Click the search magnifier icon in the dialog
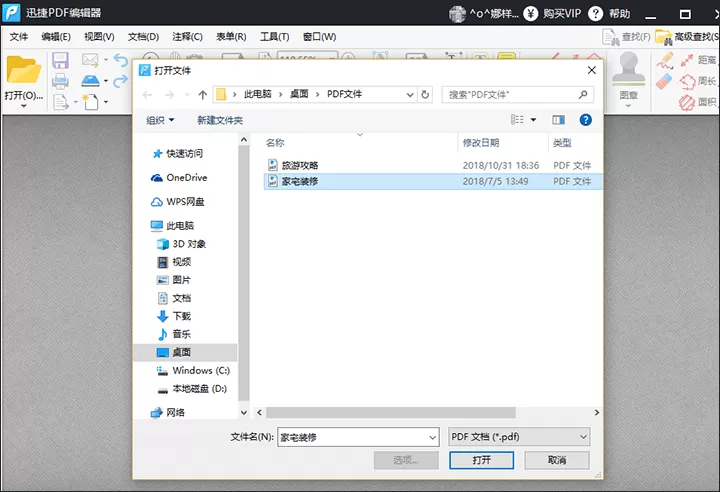 [x=583, y=95]
